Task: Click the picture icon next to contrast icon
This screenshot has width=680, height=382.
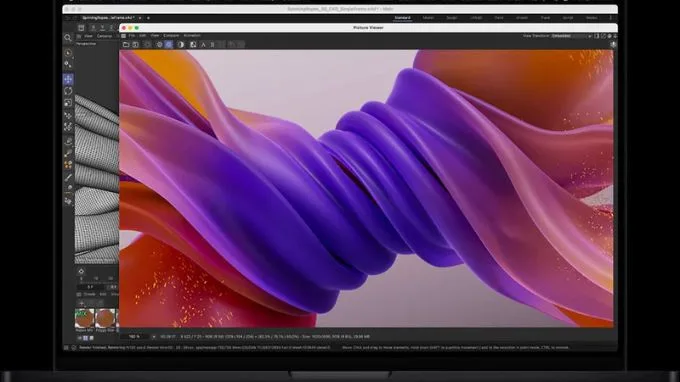Action: tap(193, 45)
